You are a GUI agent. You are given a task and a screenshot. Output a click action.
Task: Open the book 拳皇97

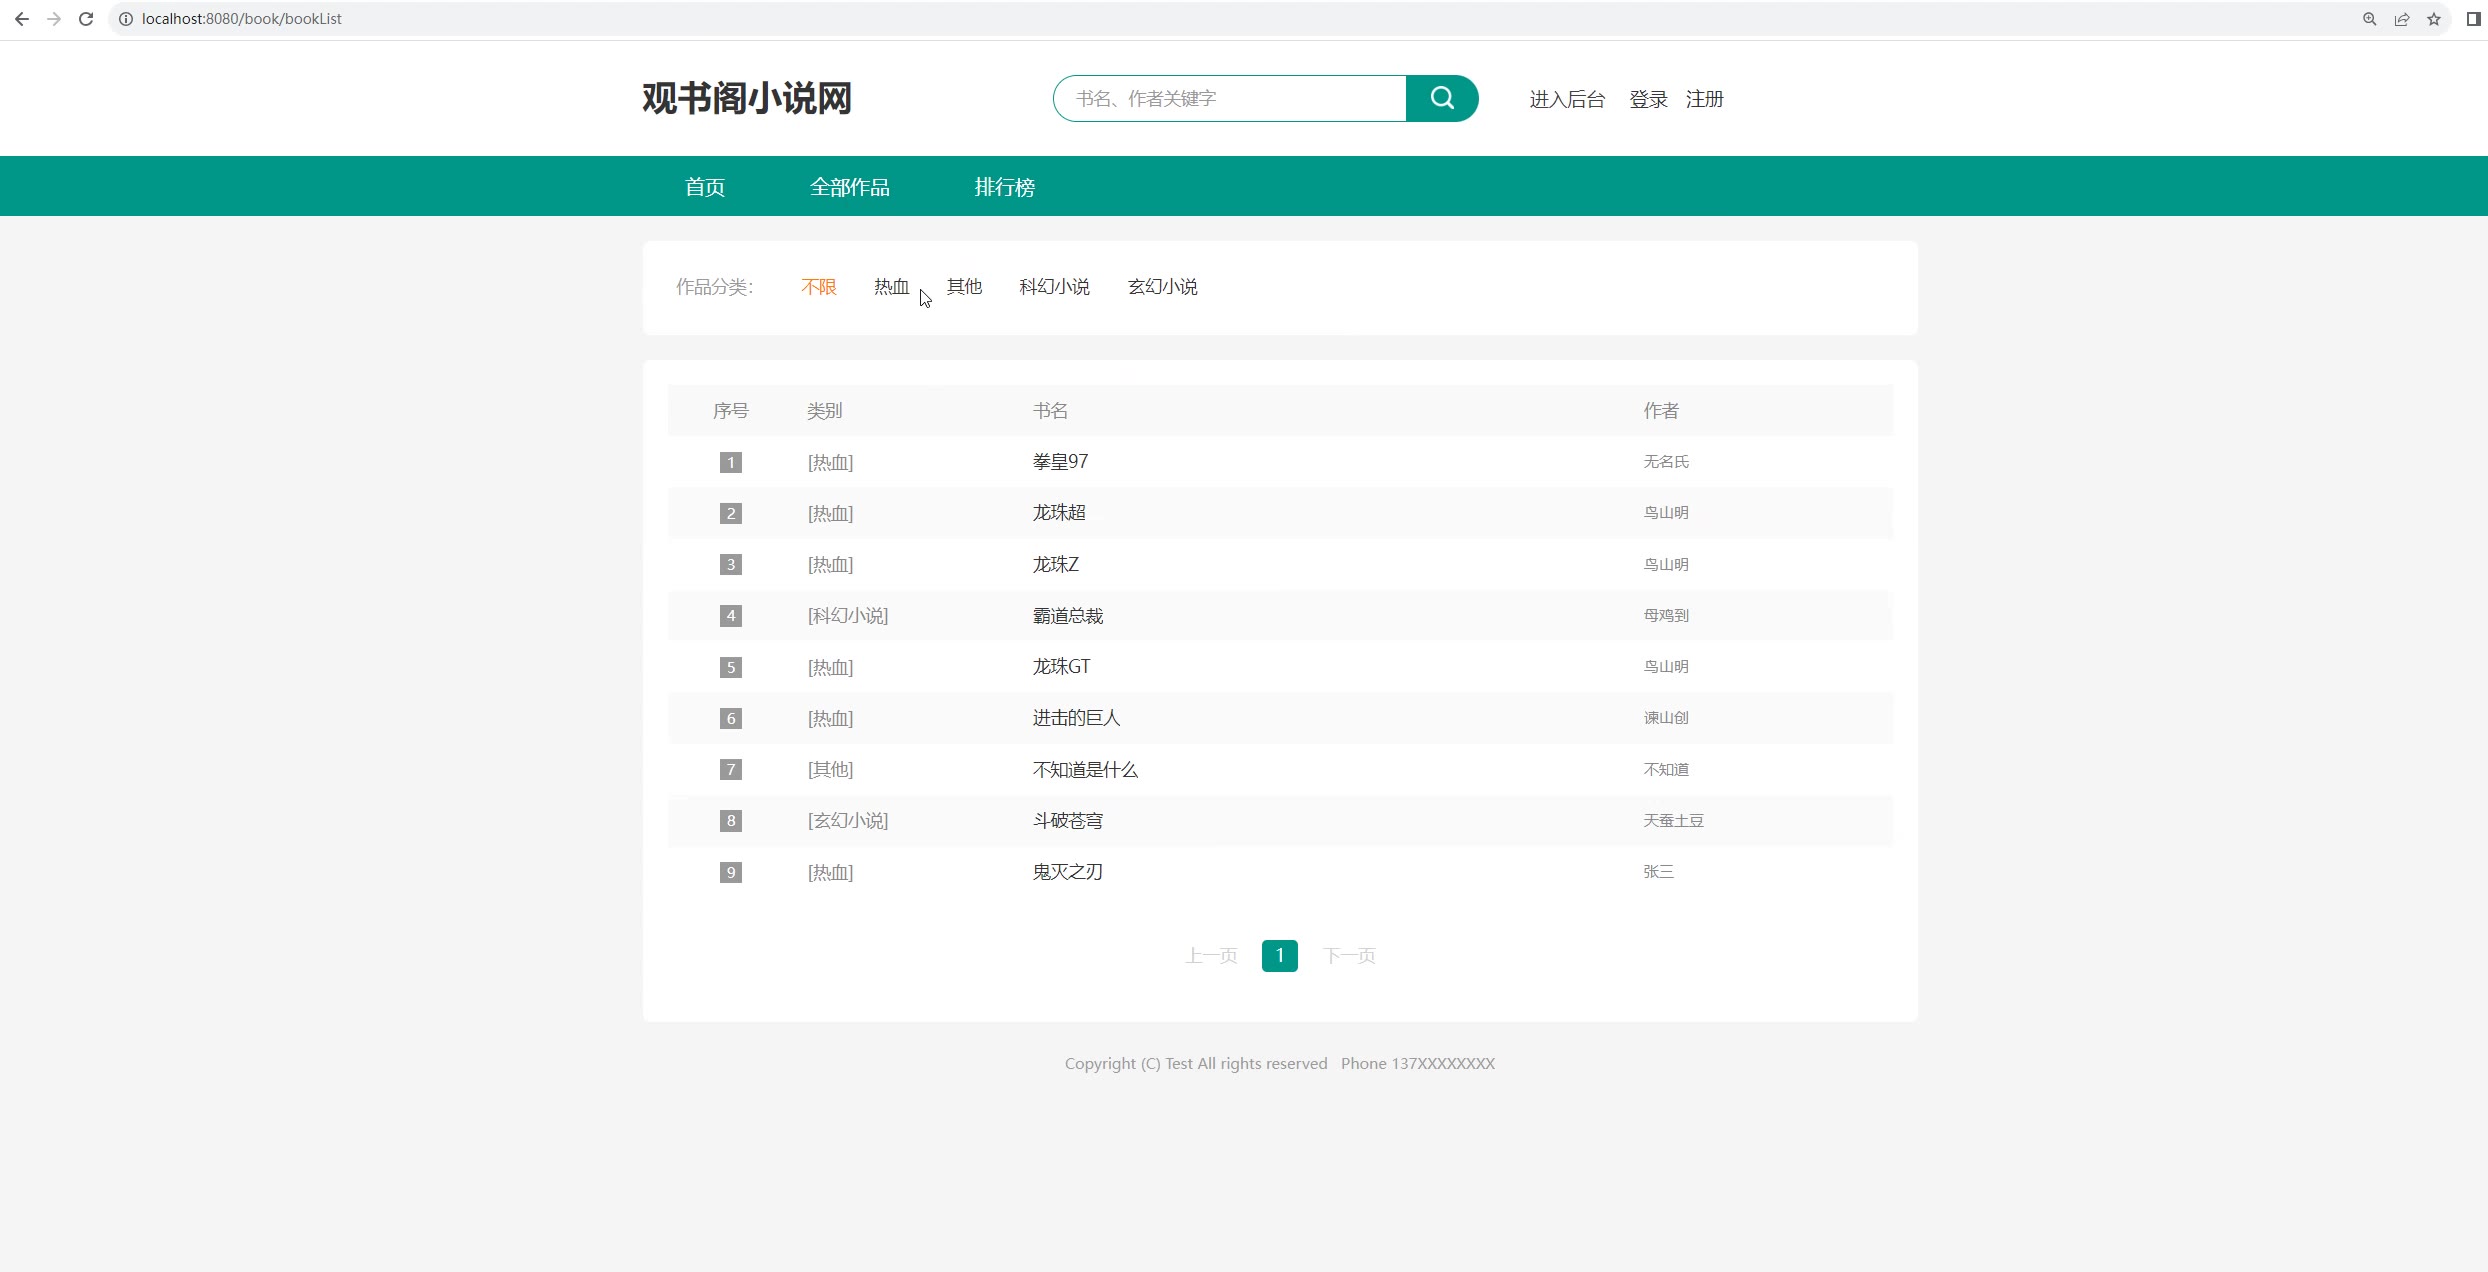(x=1060, y=462)
